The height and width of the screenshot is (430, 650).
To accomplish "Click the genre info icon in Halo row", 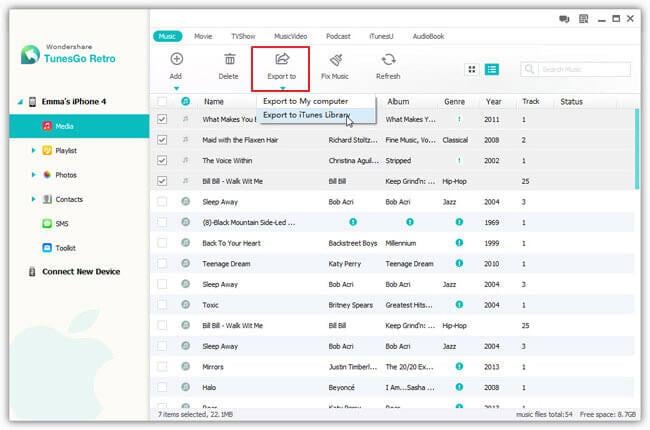I will click(459, 387).
